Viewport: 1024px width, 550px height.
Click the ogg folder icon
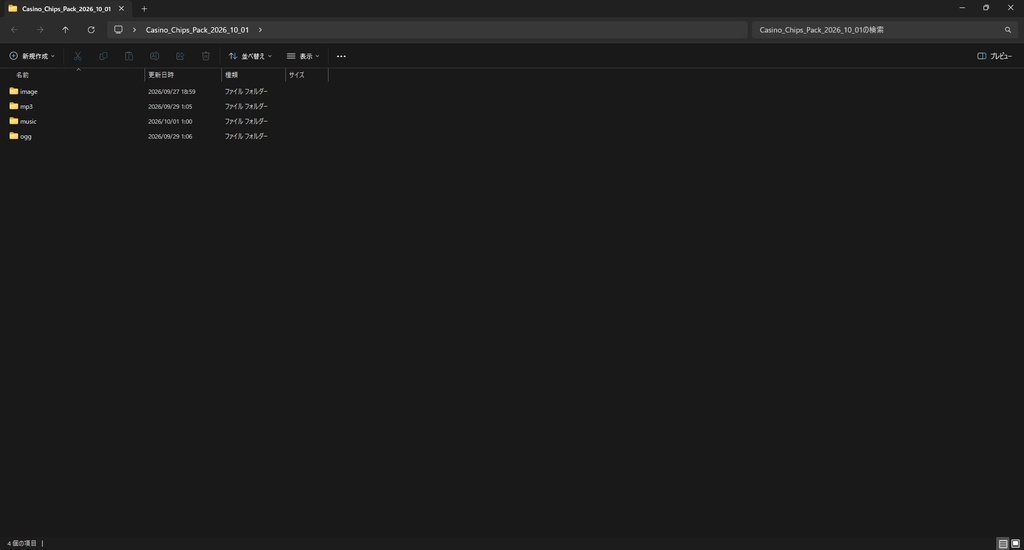pyautogui.click(x=14, y=136)
